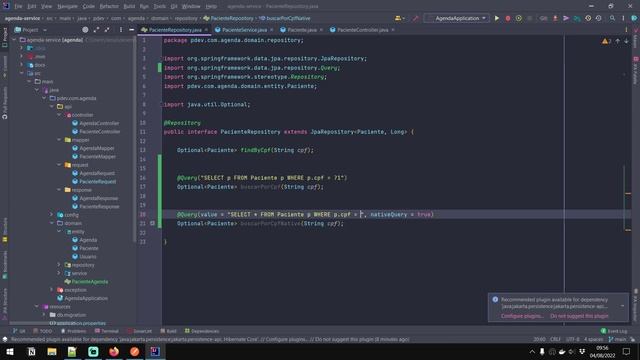The width and height of the screenshot is (640, 360).
Task: Open the Dependencies tool window
Action: pyautogui.click(x=202, y=331)
